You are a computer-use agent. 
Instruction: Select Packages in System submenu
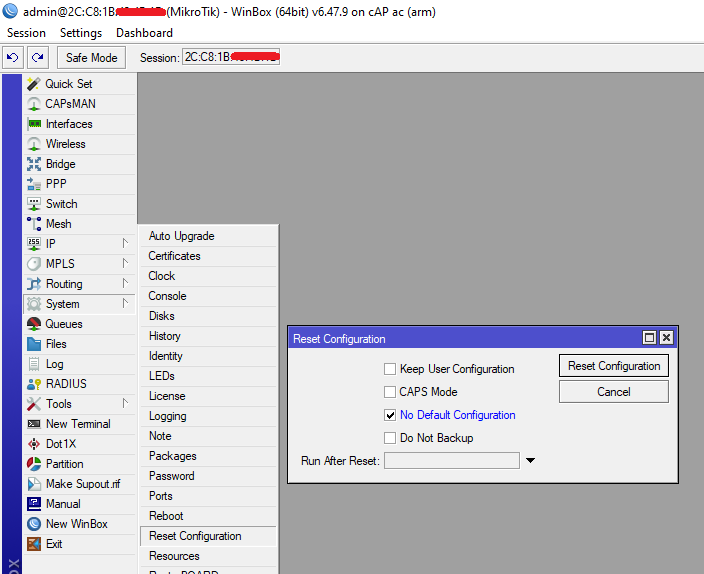coord(208,456)
